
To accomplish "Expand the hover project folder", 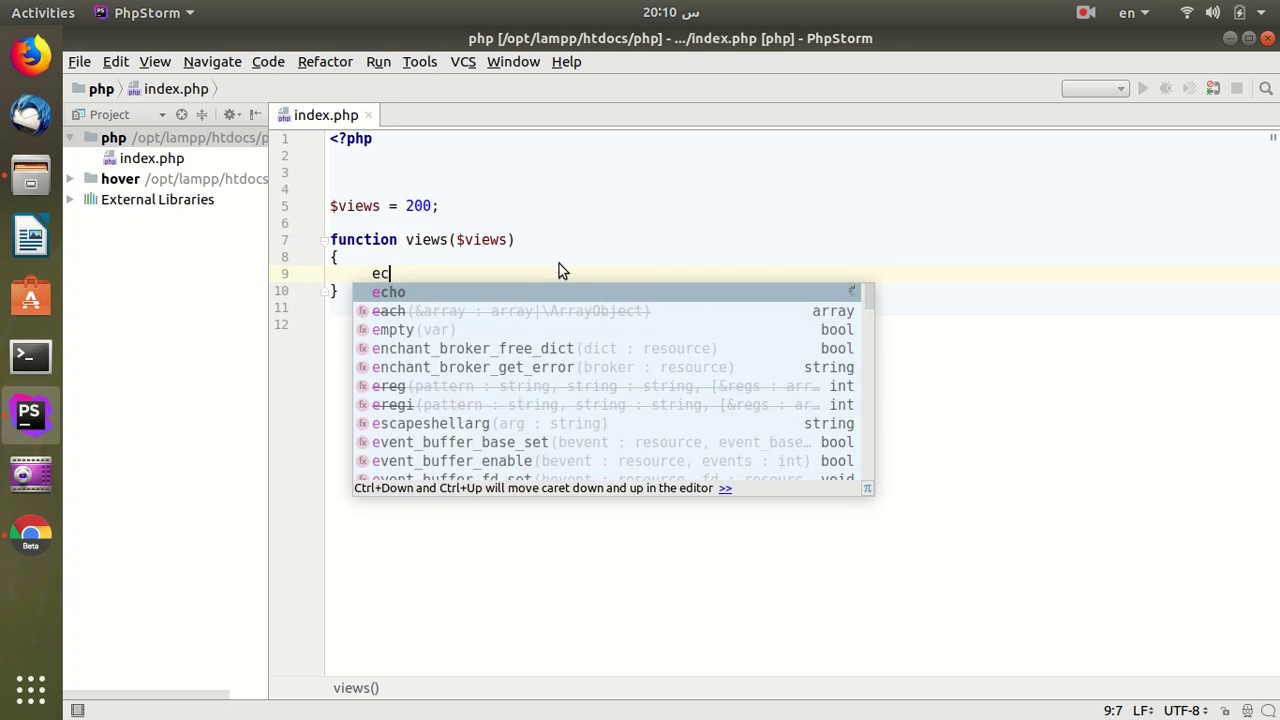I will 70,179.
